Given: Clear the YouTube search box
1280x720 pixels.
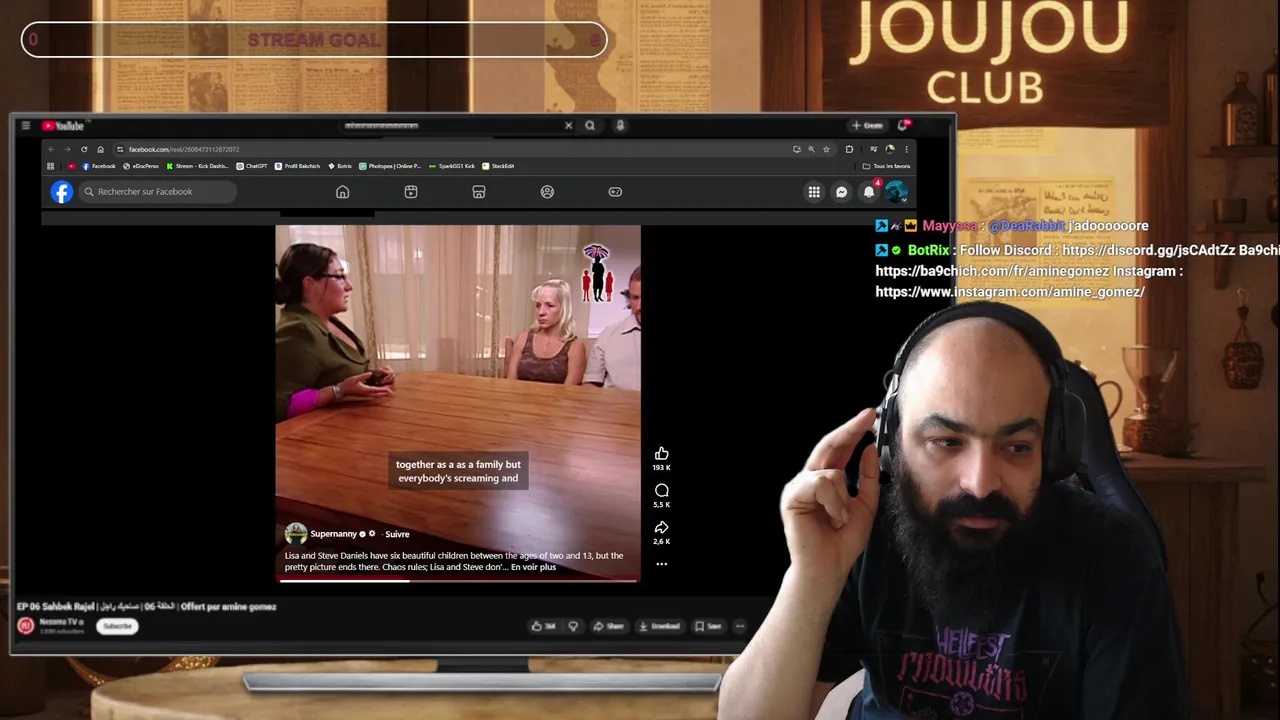Looking at the screenshot, I should point(568,126).
